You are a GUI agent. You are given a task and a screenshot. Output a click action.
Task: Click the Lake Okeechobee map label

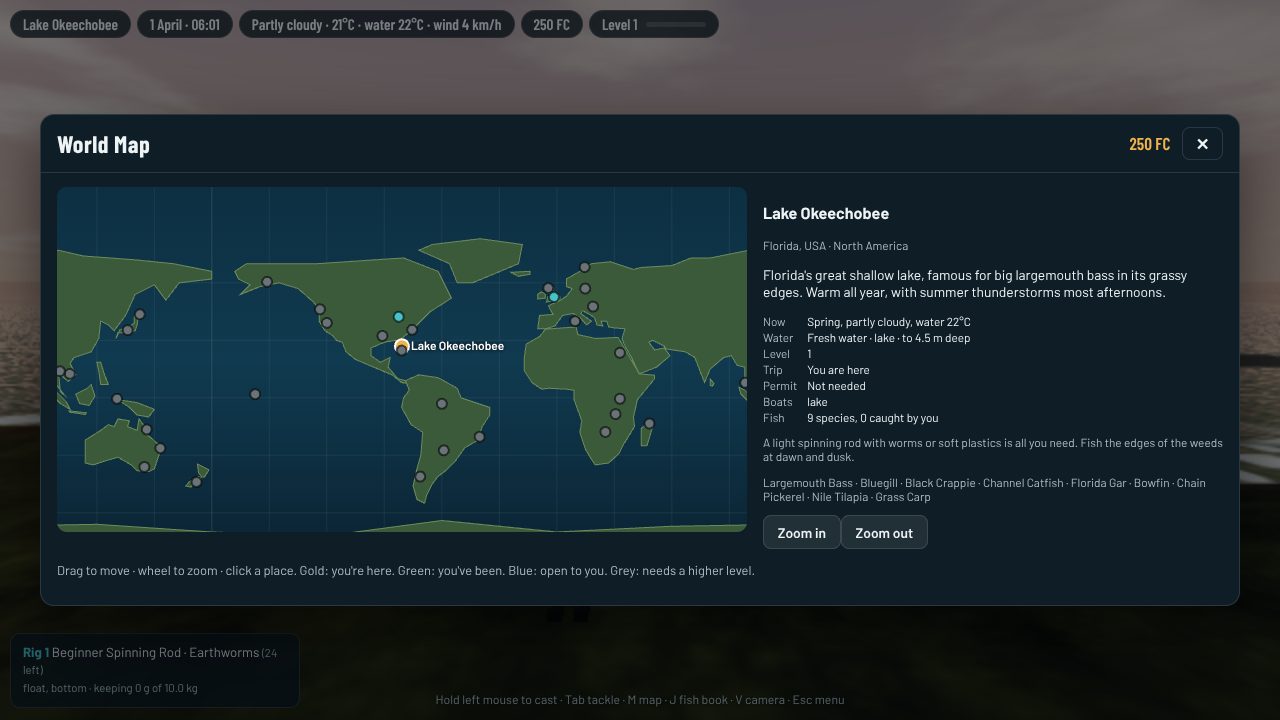(457, 346)
